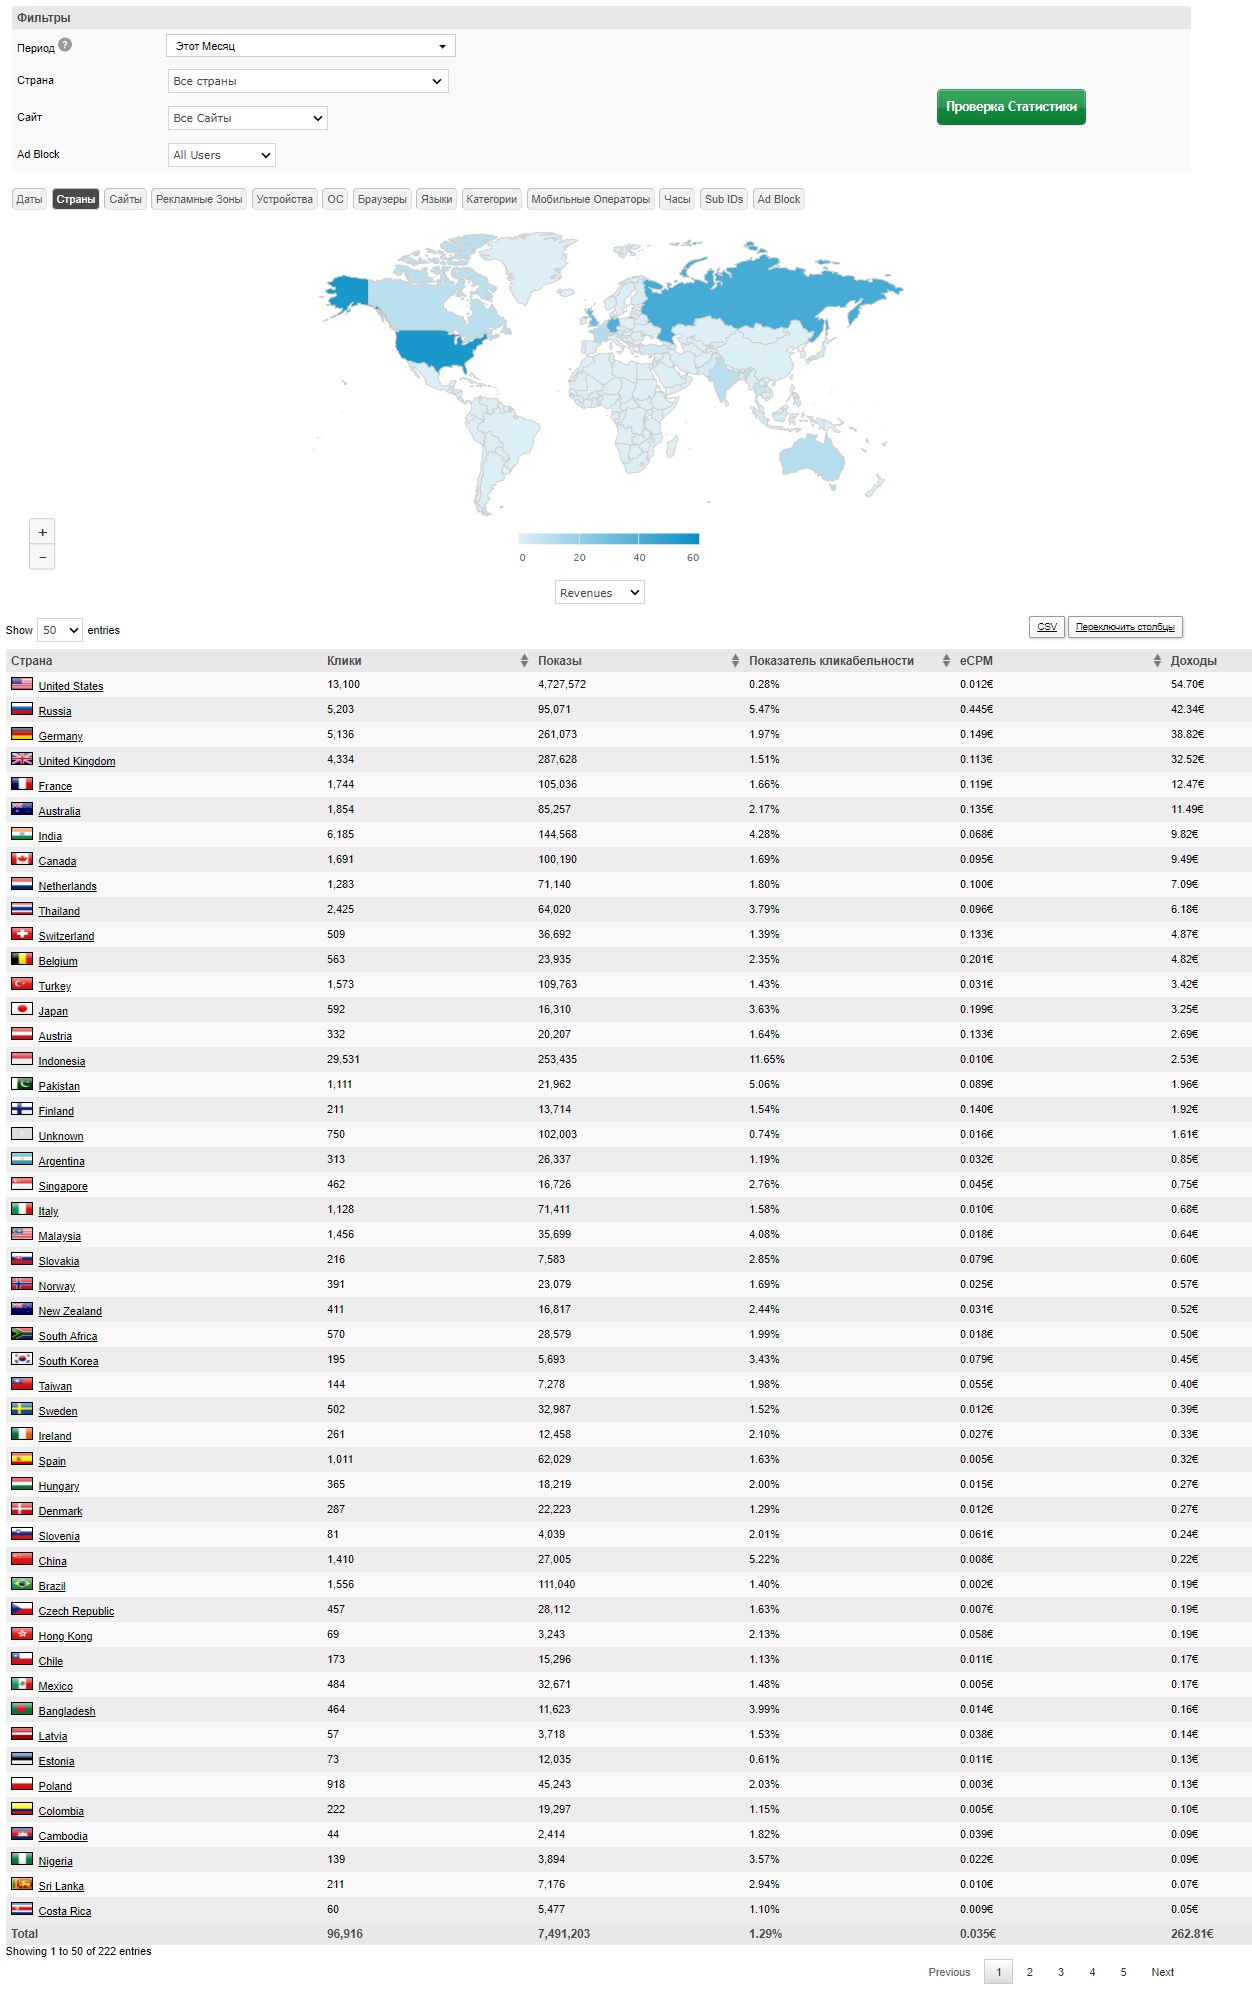Viewport: 1252px width, 2000px height.
Task: Open the Russia country link
Action: click(55, 711)
